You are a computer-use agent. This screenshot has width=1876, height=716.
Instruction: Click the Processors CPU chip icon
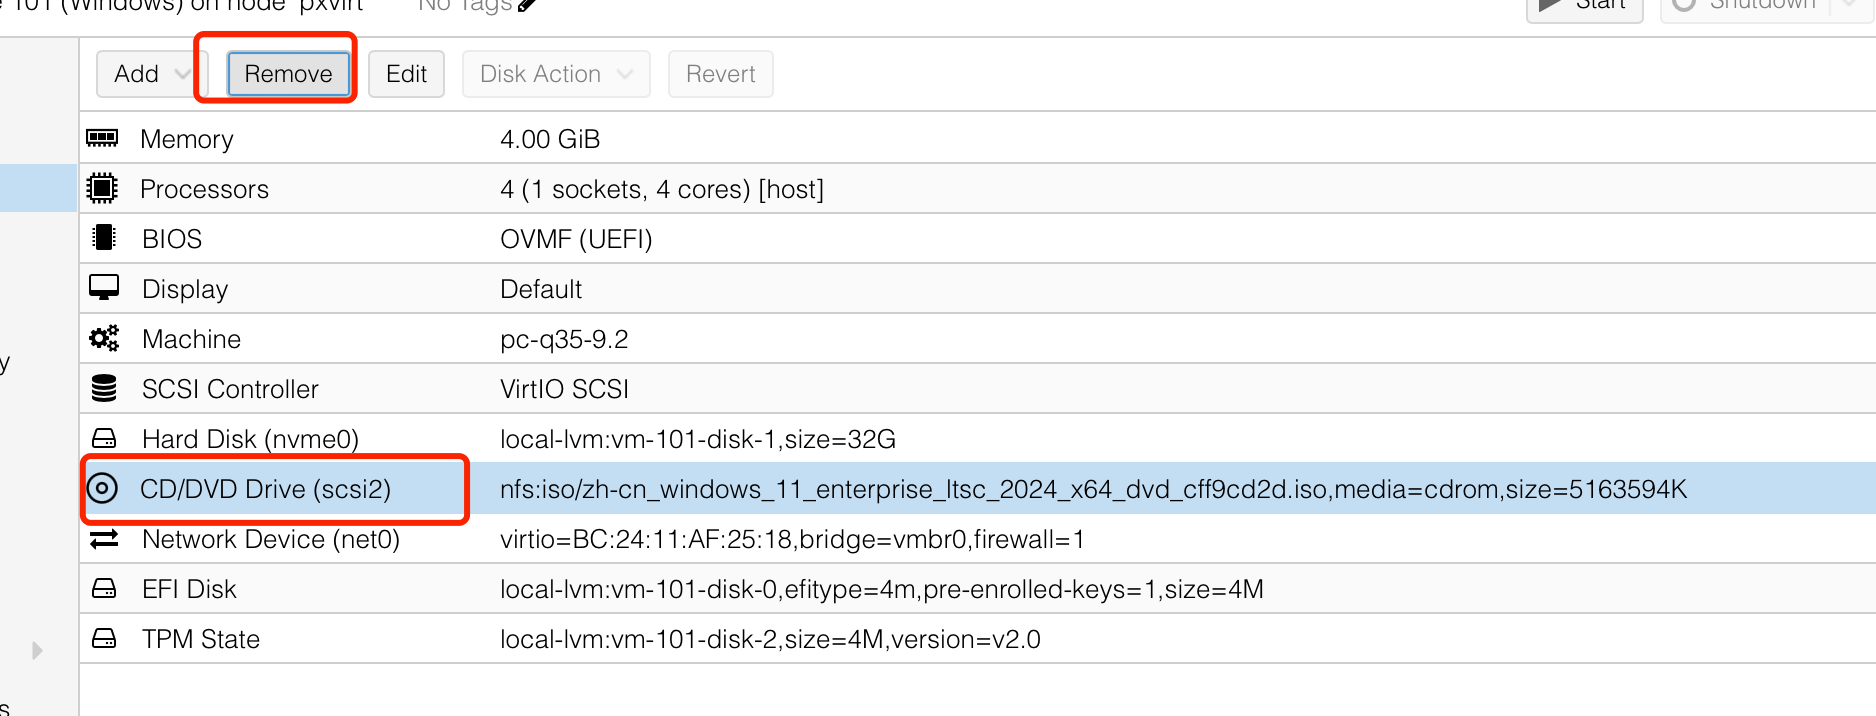pos(102,188)
